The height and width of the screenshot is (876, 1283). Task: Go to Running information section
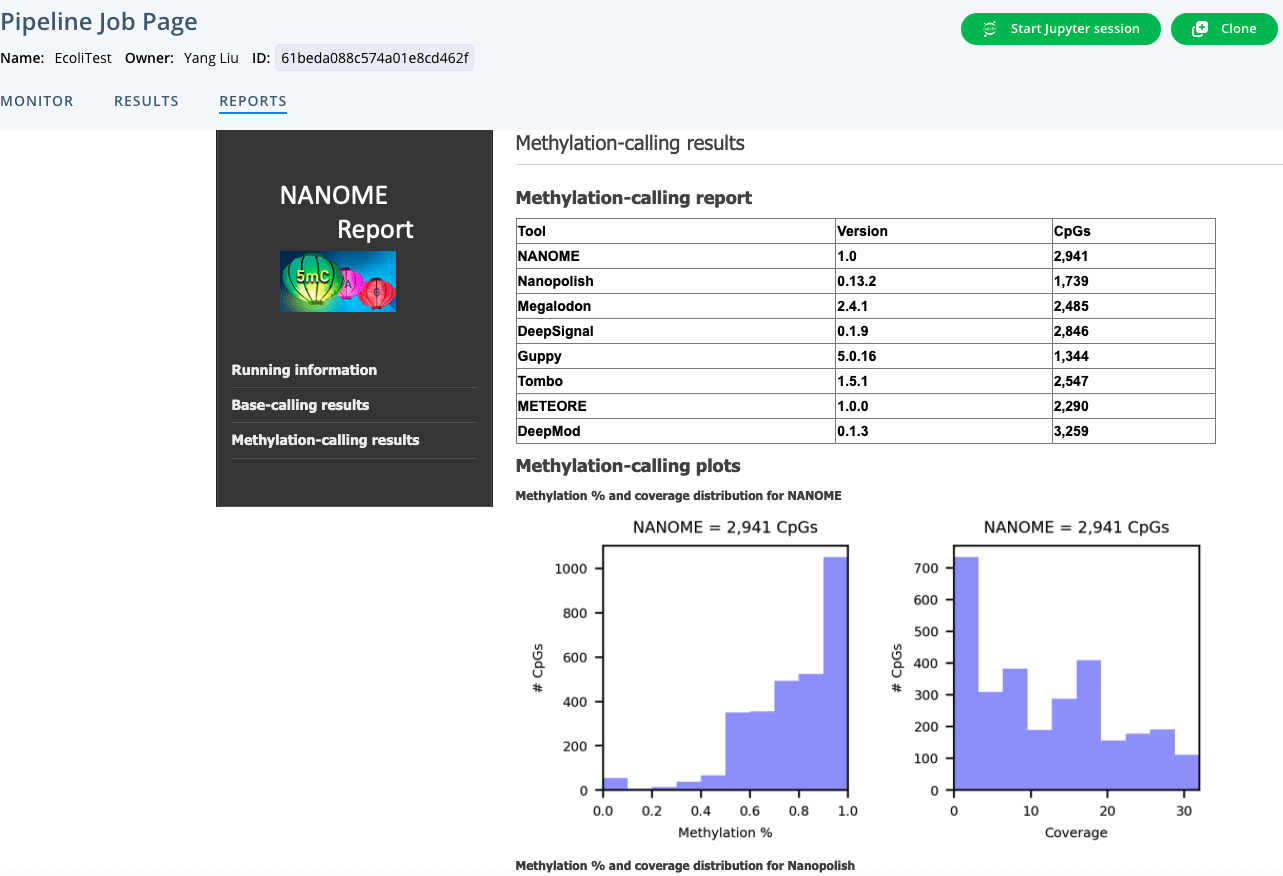click(x=304, y=370)
